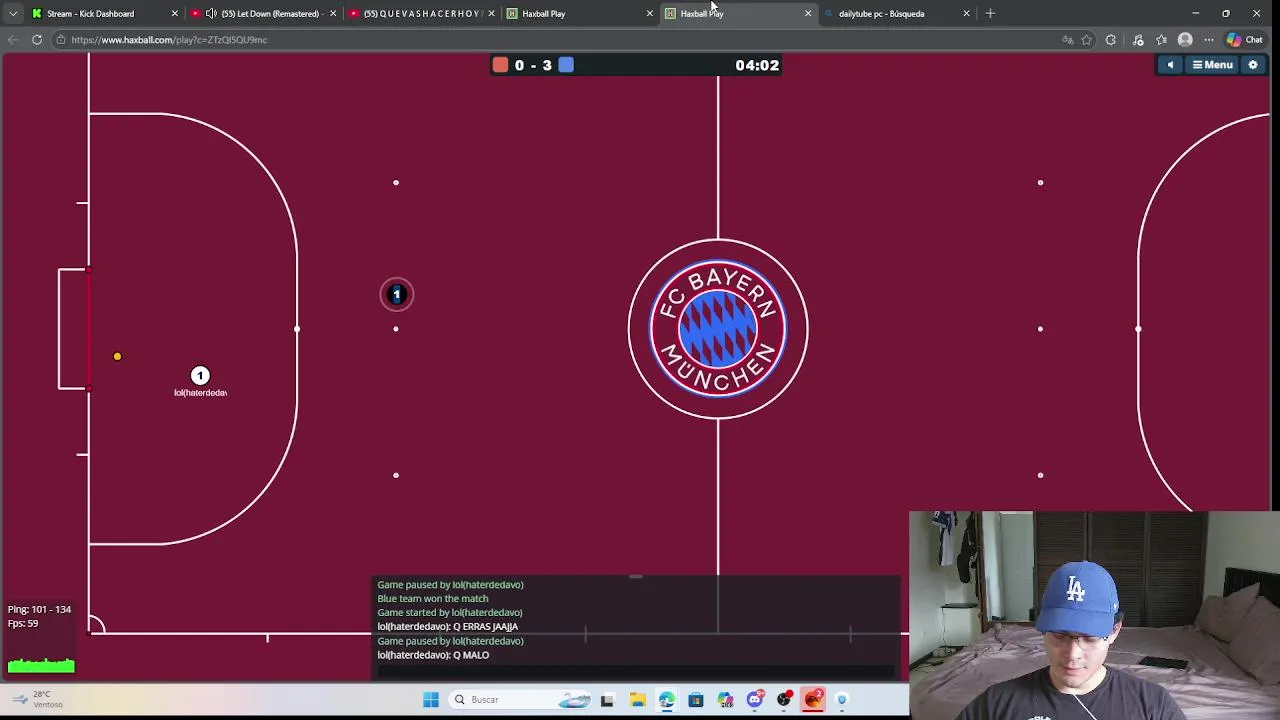Click the white player lol(haterdedavo) disc
Viewport: 1280px width, 720px height.
[200, 375]
